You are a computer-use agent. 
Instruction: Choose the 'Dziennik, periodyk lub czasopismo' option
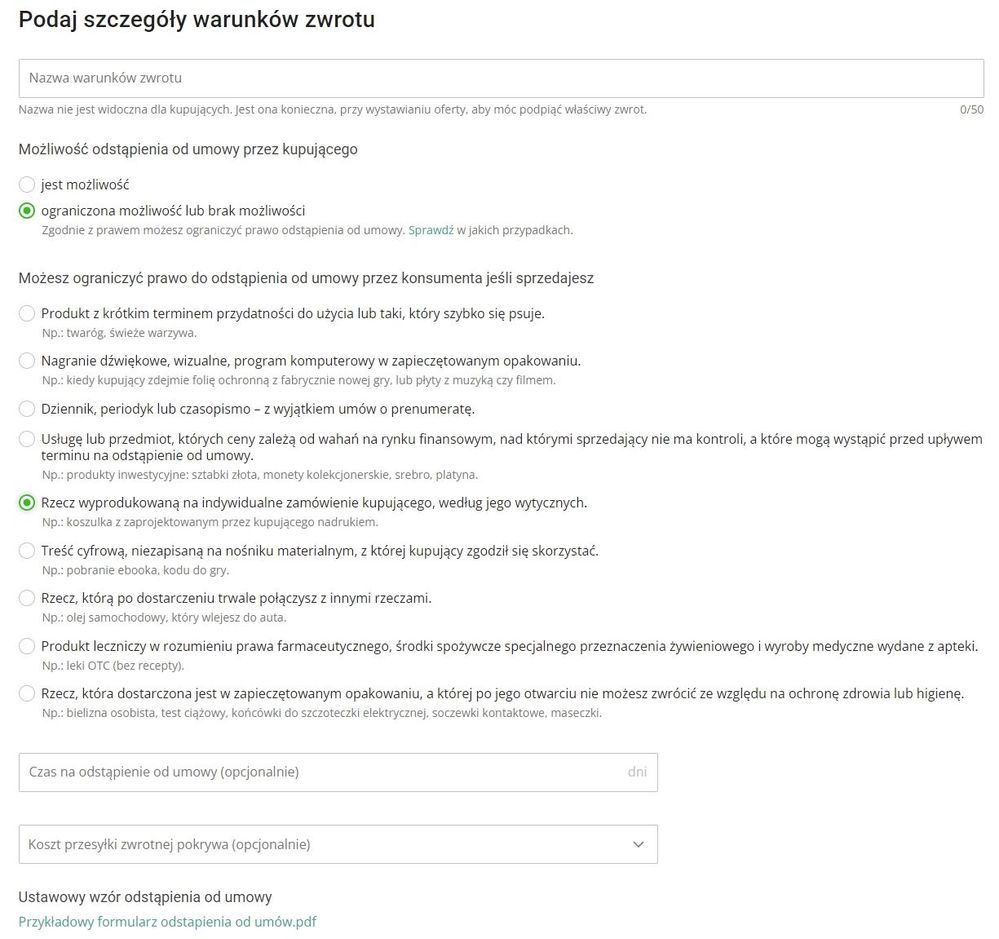point(27,408)
